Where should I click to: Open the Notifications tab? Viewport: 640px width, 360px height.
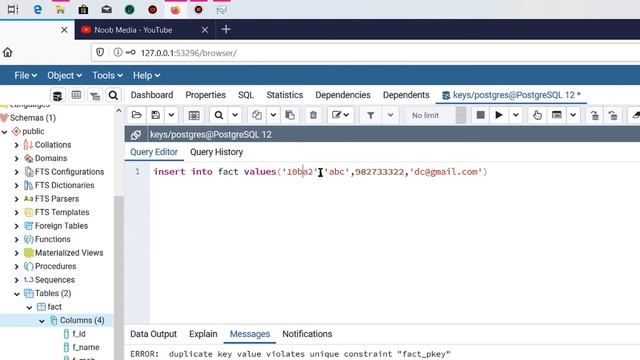[307, 334]
